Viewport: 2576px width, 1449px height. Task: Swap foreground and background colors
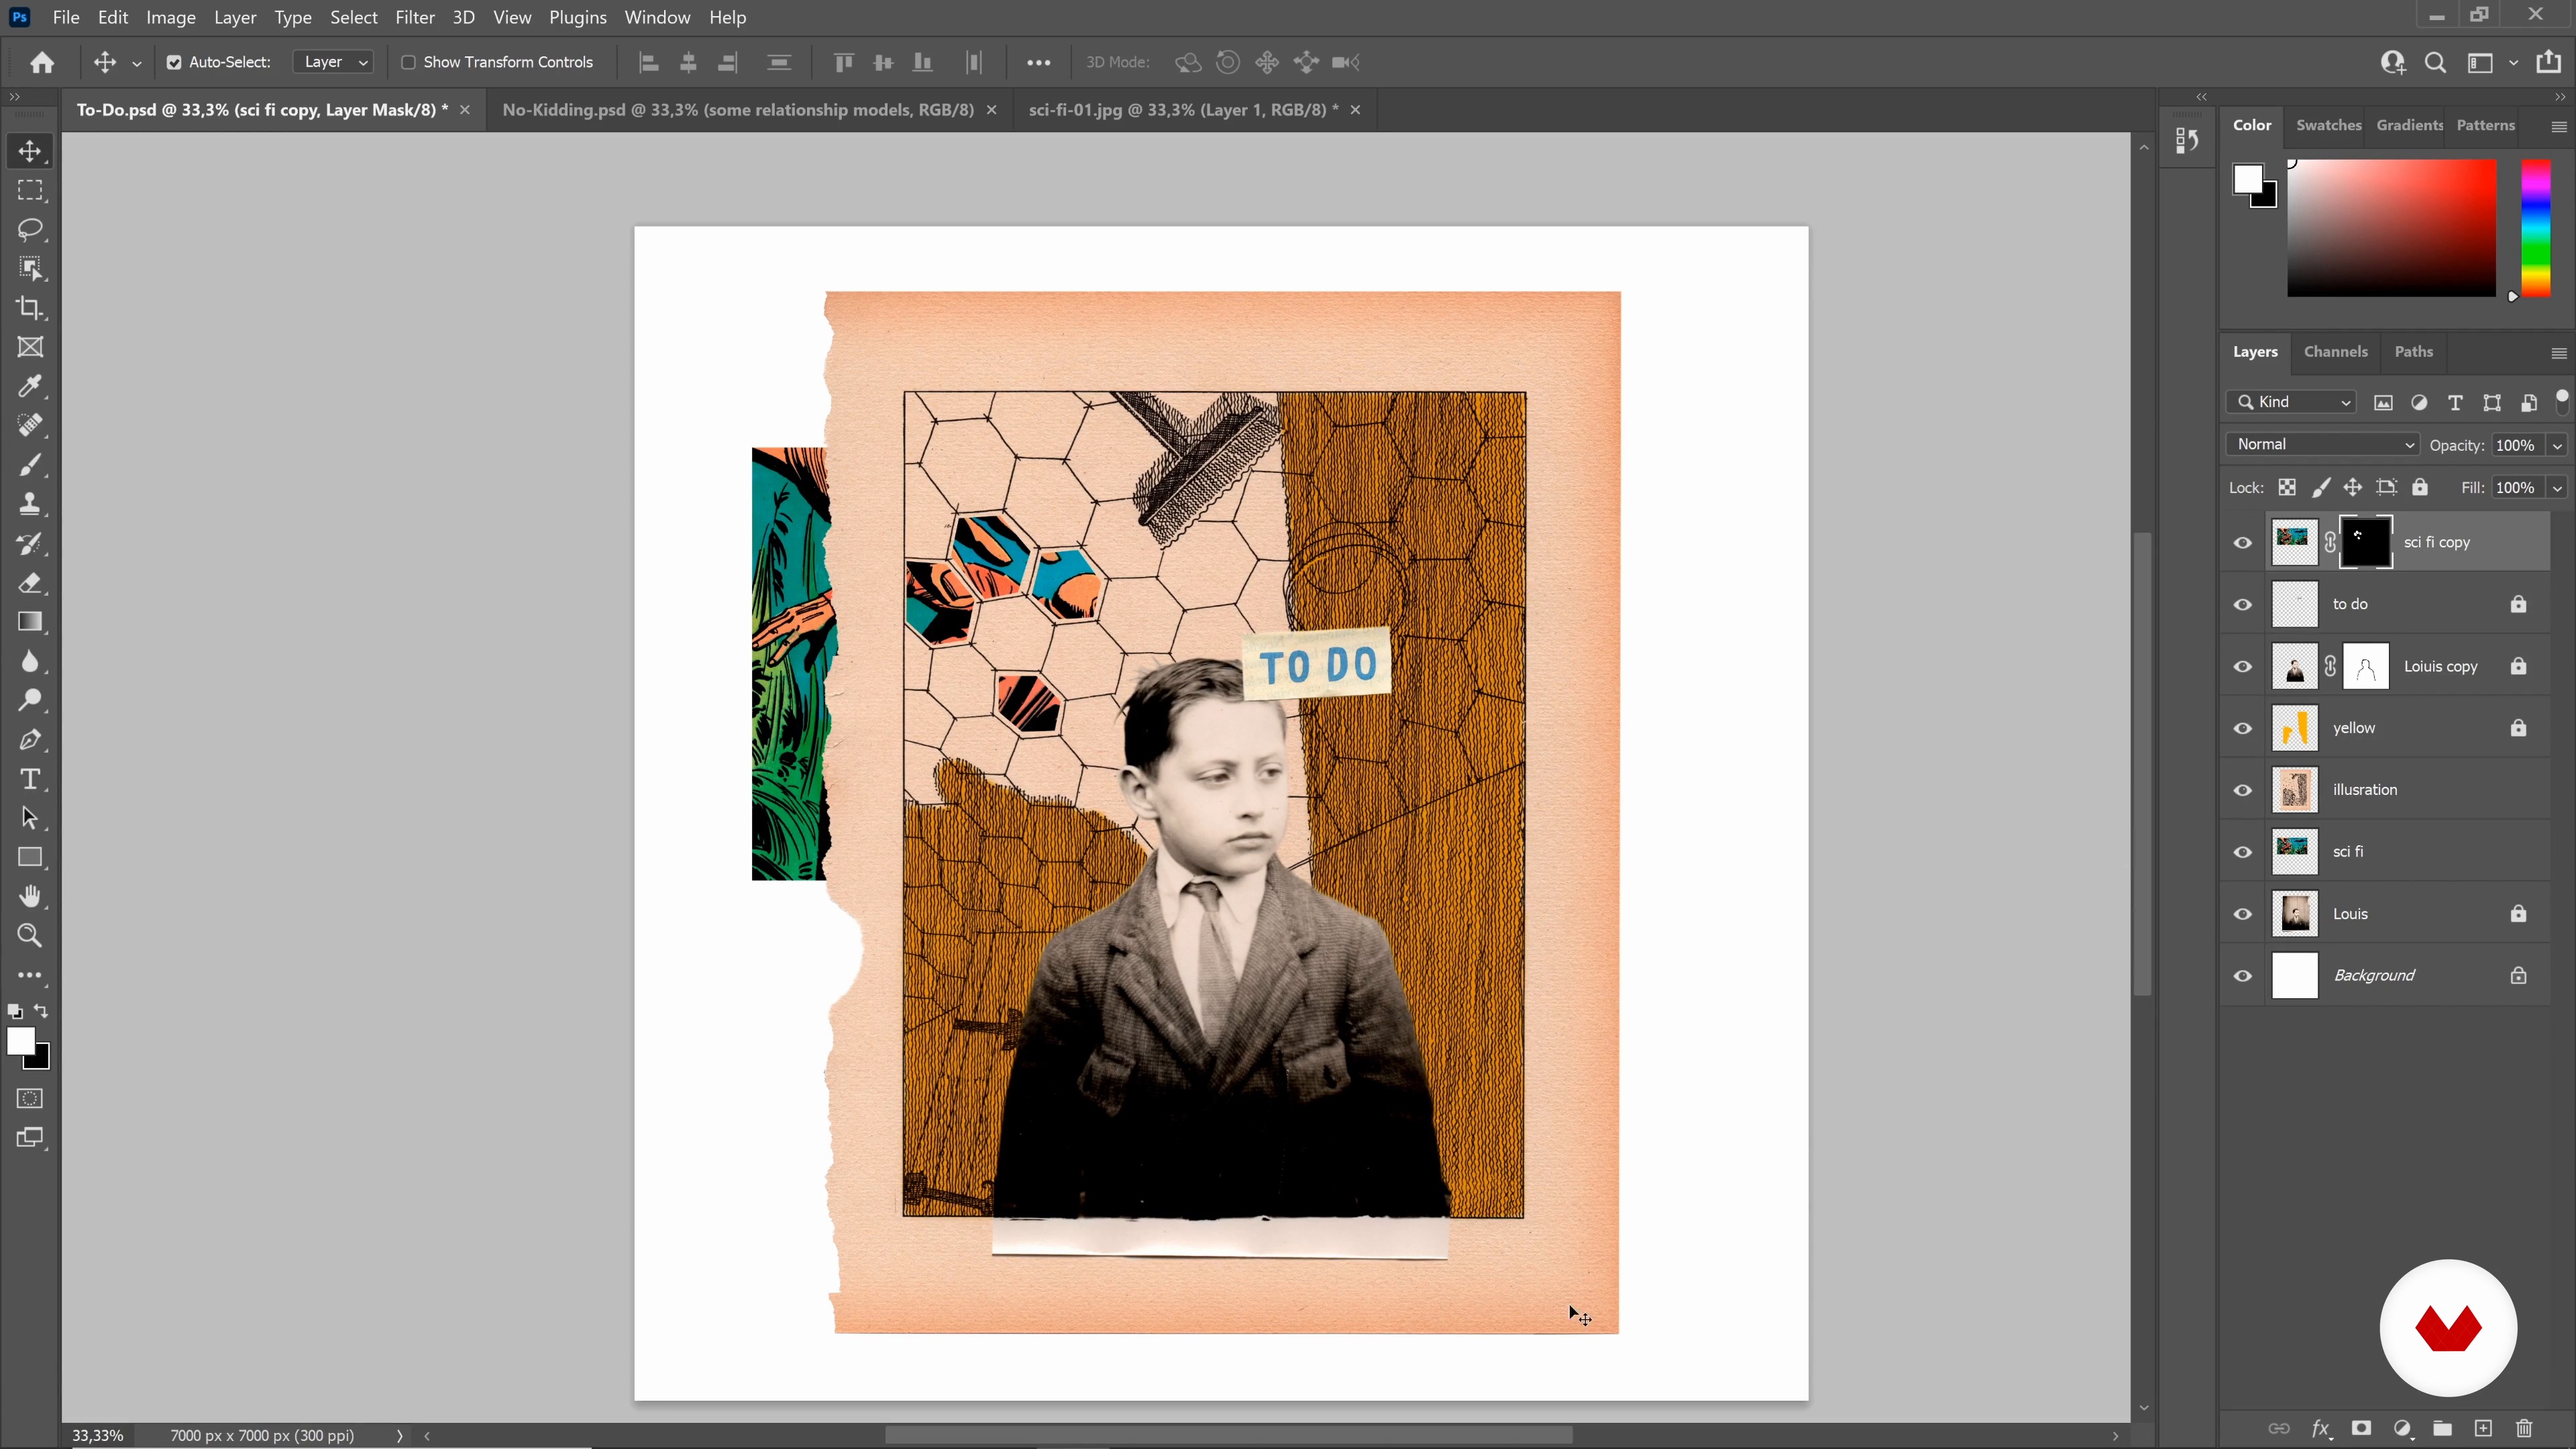pos(41,1011)
